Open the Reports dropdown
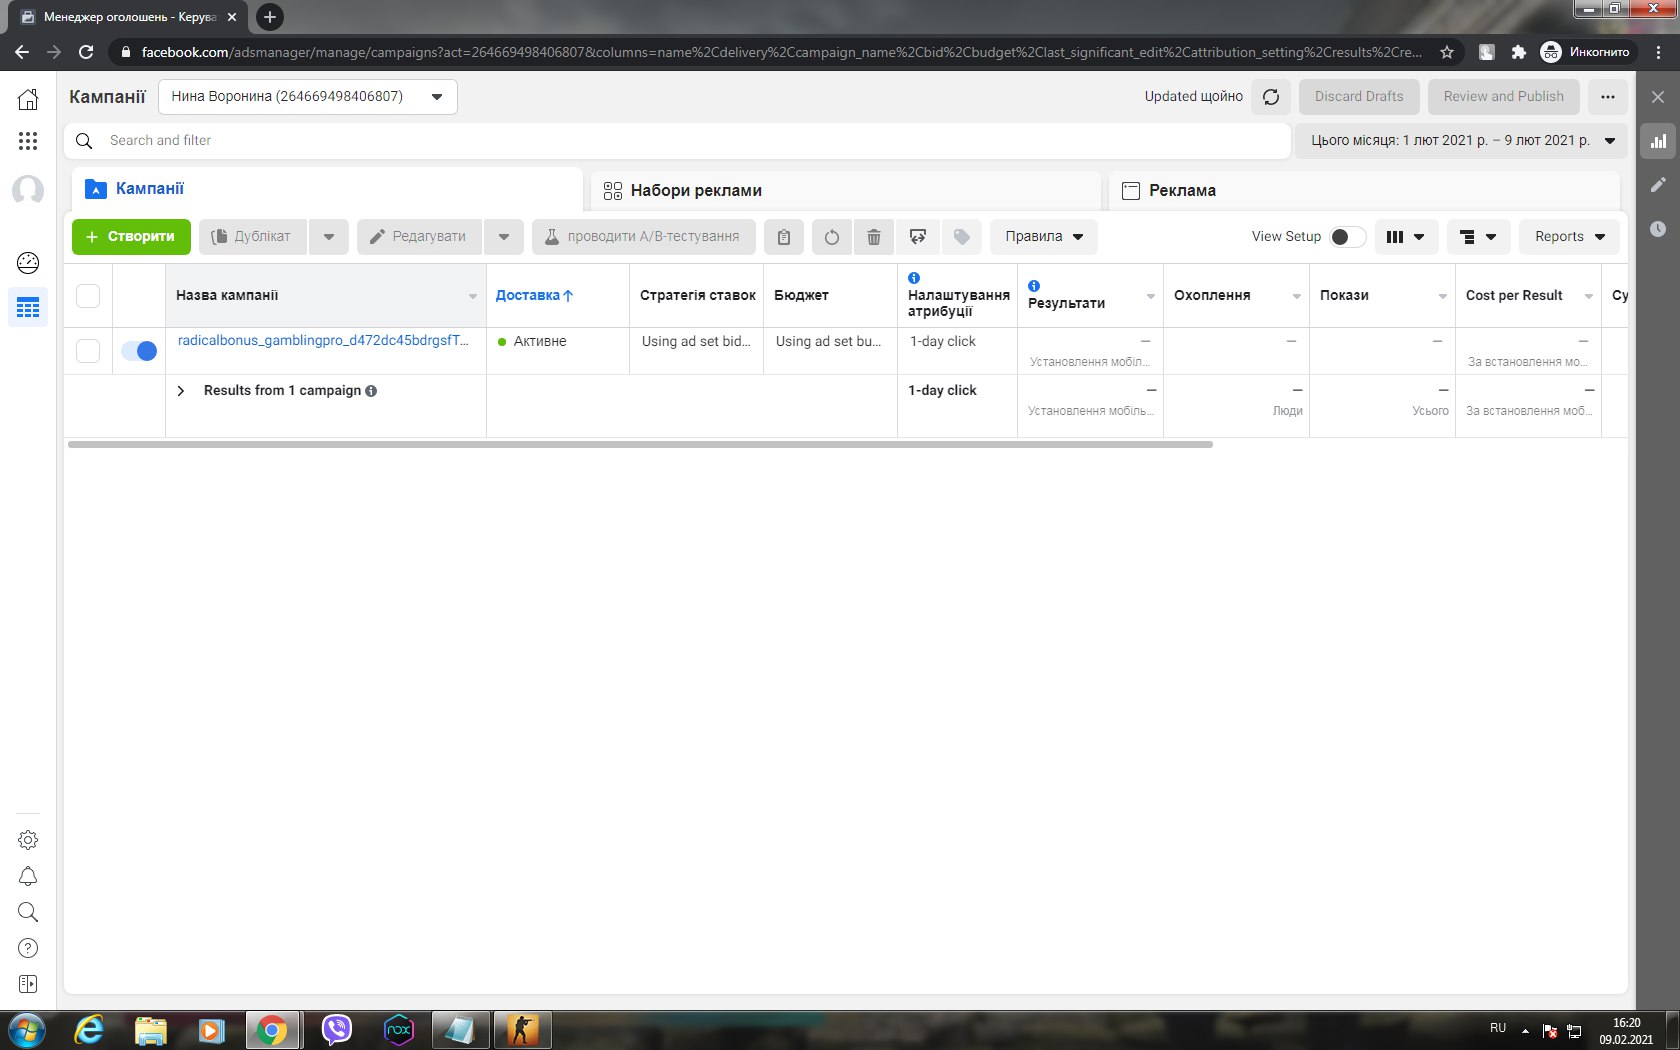 (1569, 237)
